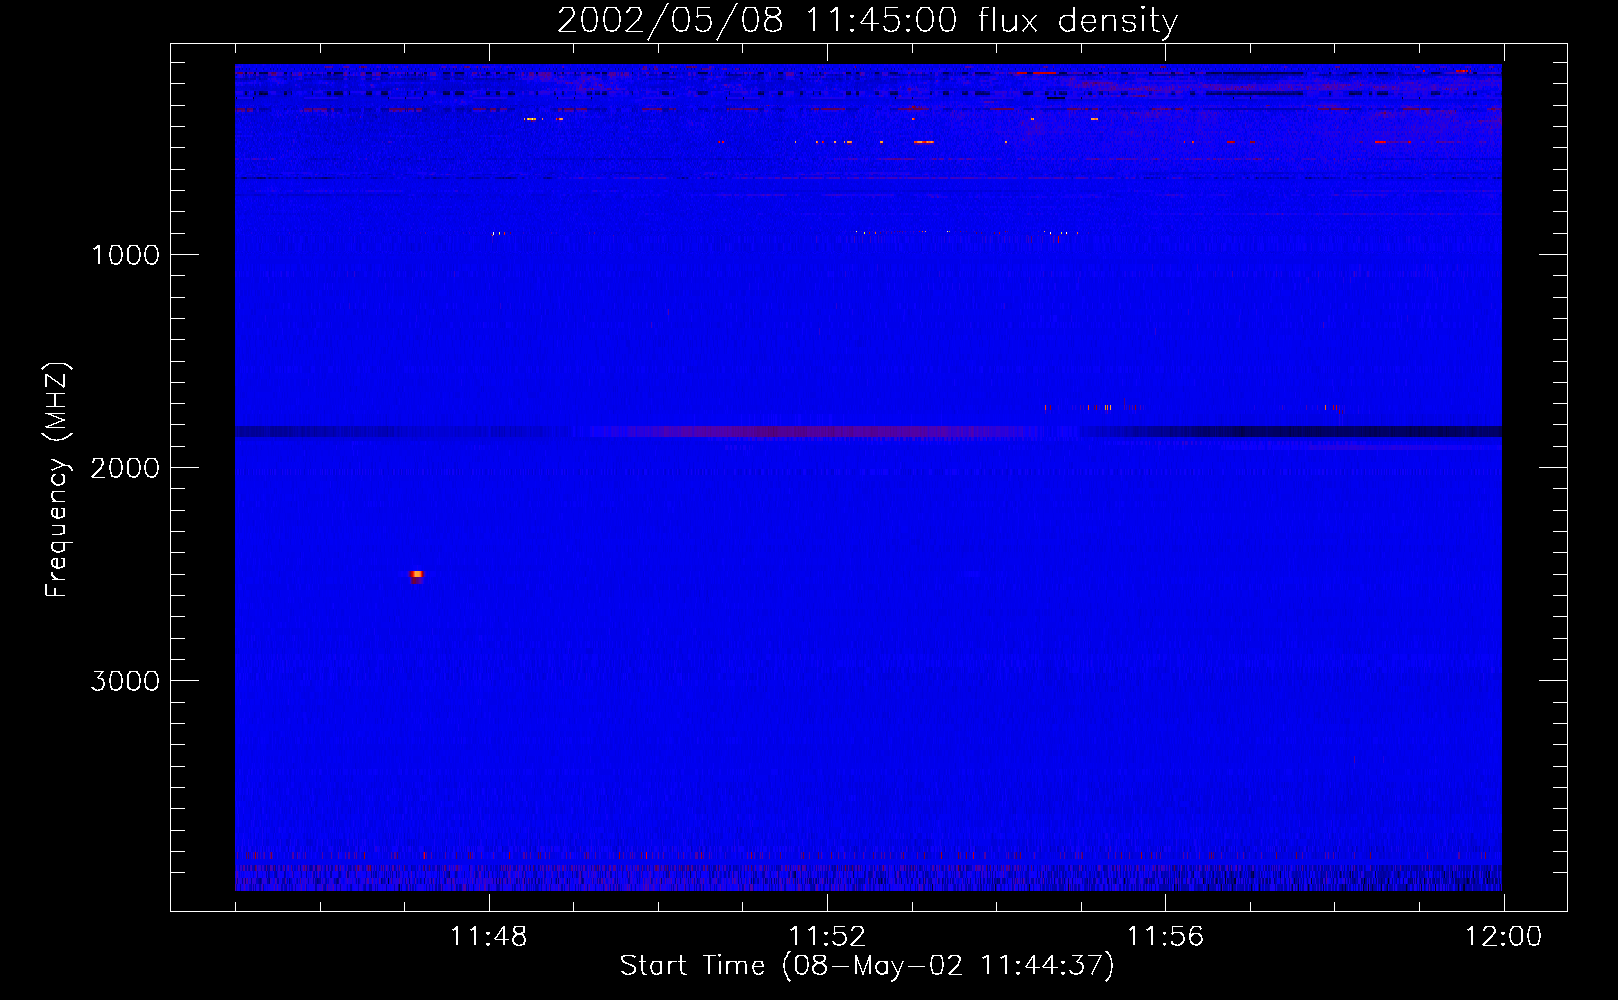1618x1000 pixels.
Task: Click the plot title "2002/05/08 11:45:00 flux density"
Action: [x=867, y=20]
